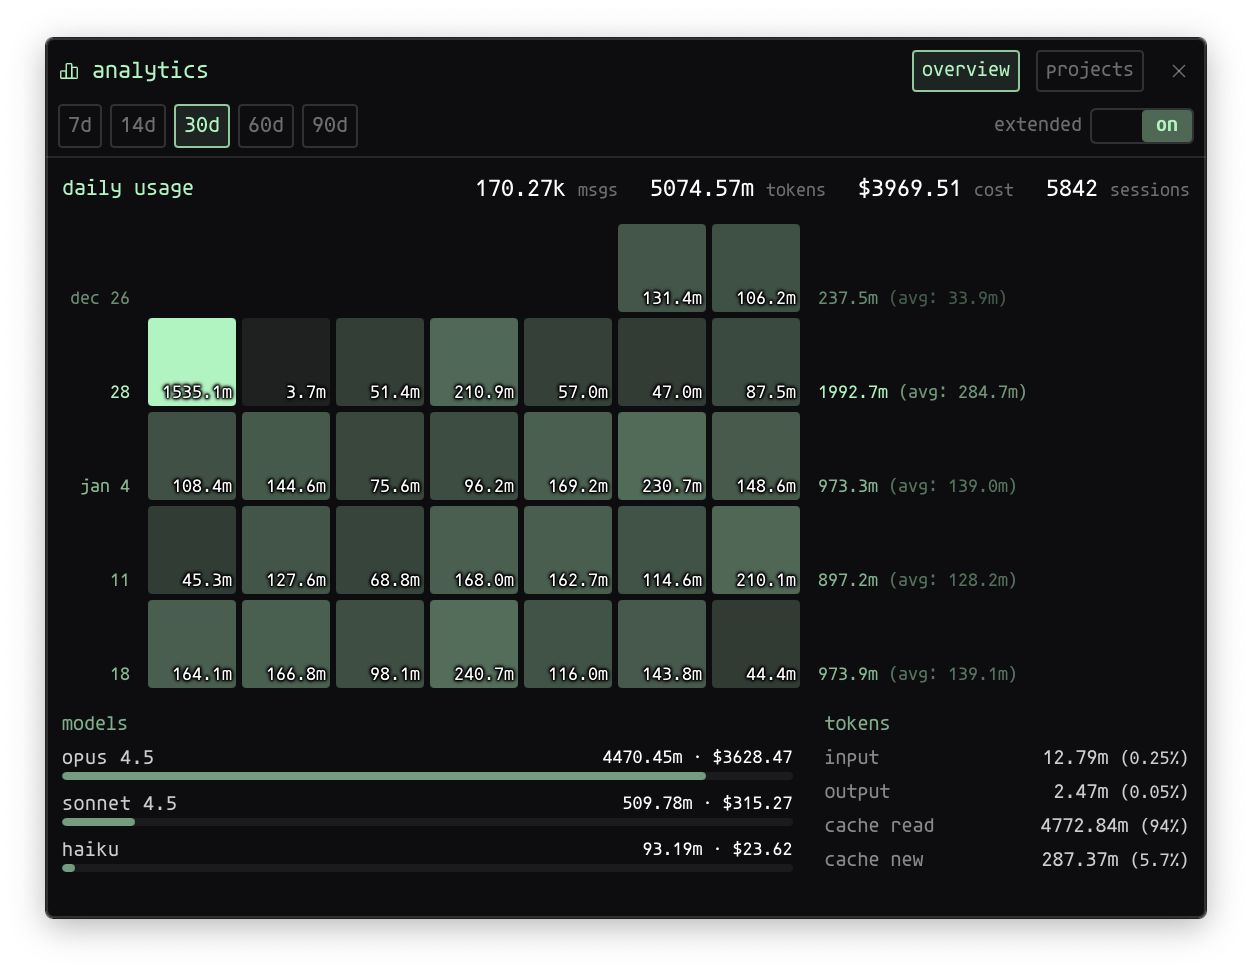Select the brightest 1535.1m heatmap cell

point(192,362)
